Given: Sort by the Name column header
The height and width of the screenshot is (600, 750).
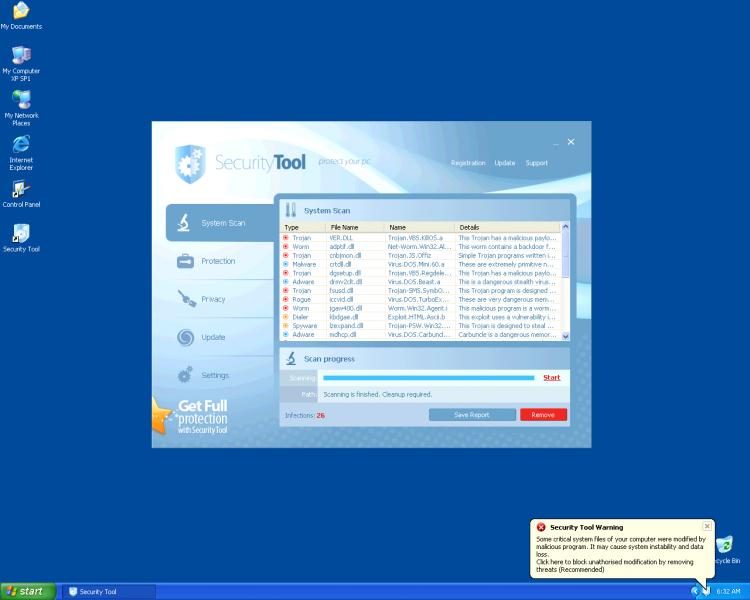Looking at the screenshot, I should pyautogui.click(x=420, y=227).
